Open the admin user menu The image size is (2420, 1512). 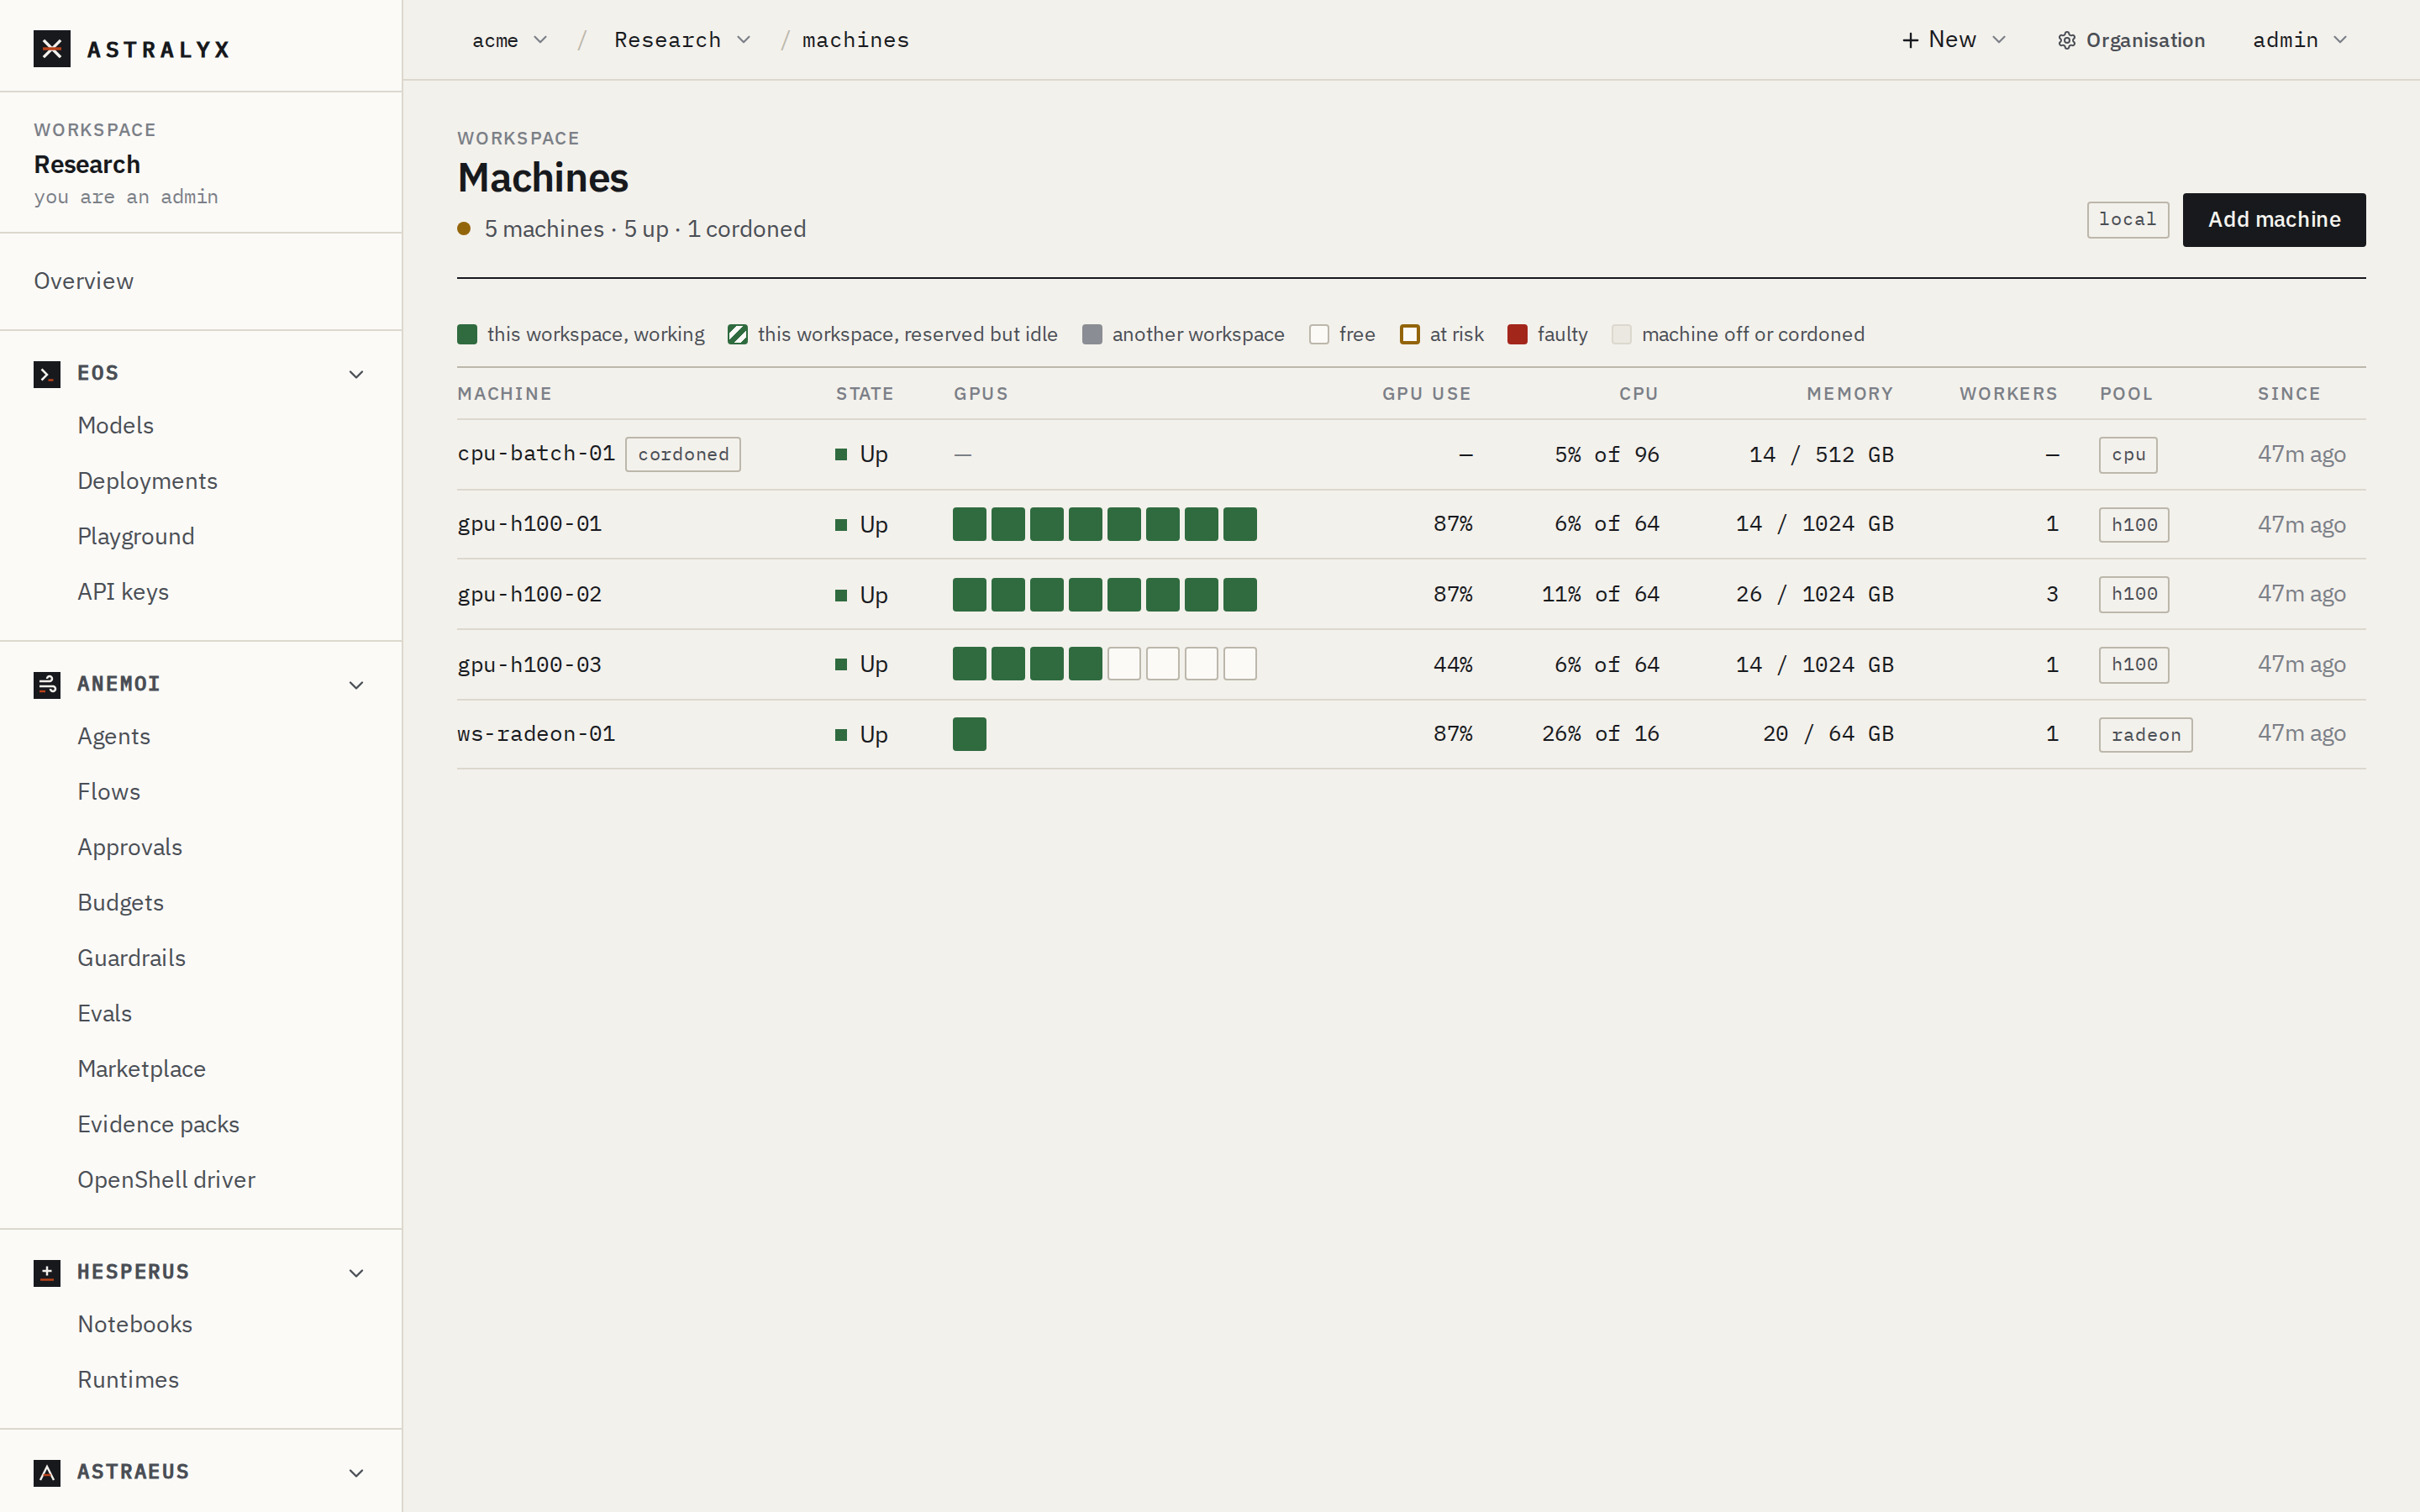point(2300,40)
